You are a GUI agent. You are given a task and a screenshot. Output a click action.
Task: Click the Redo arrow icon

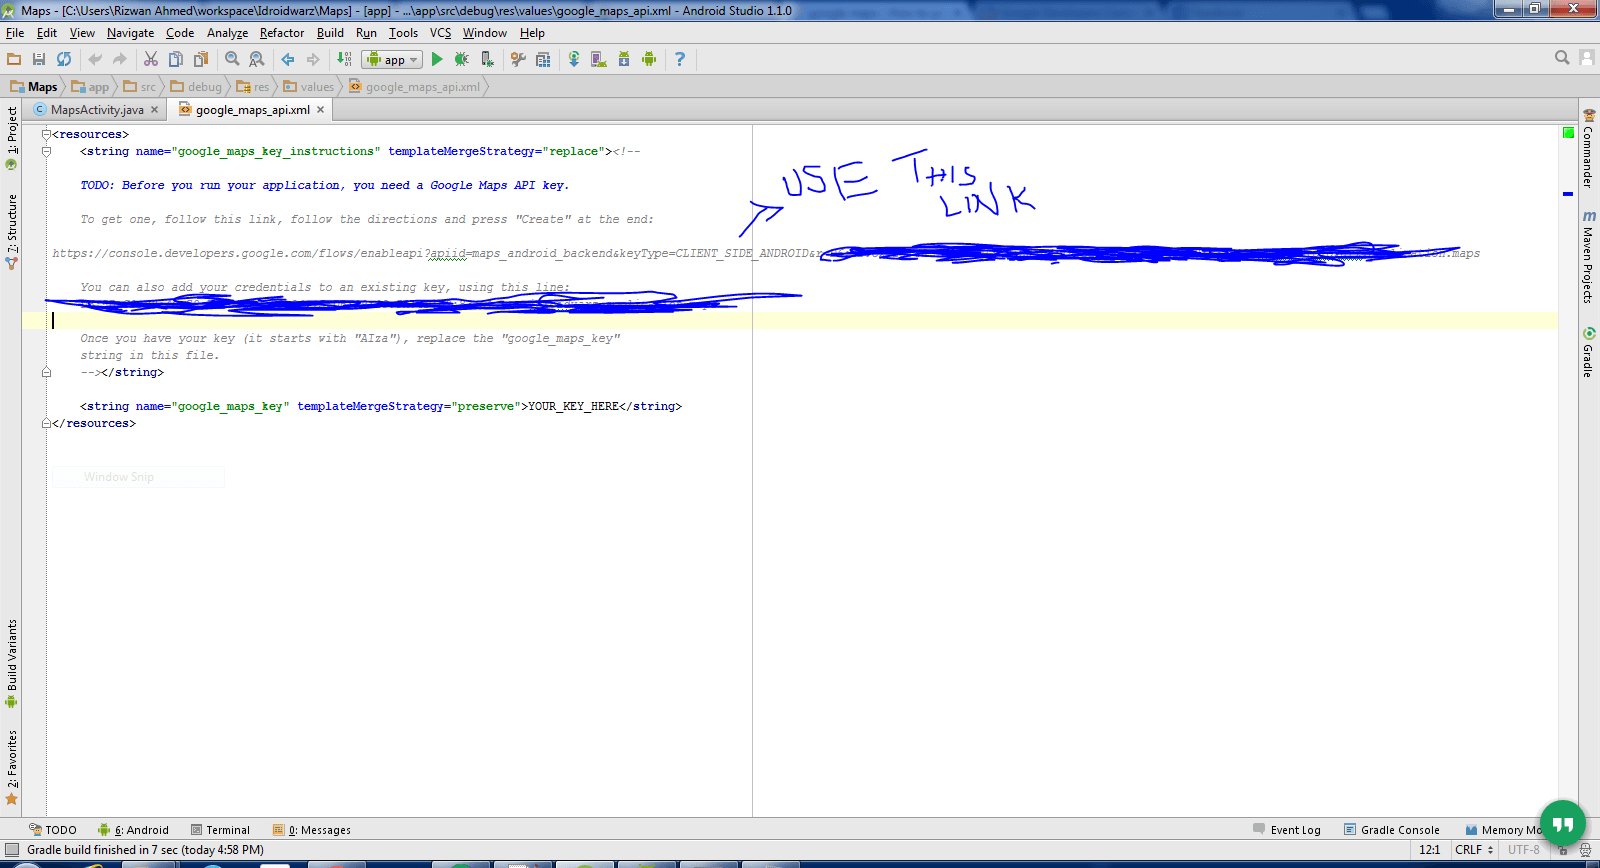click(x=120, y=59)
